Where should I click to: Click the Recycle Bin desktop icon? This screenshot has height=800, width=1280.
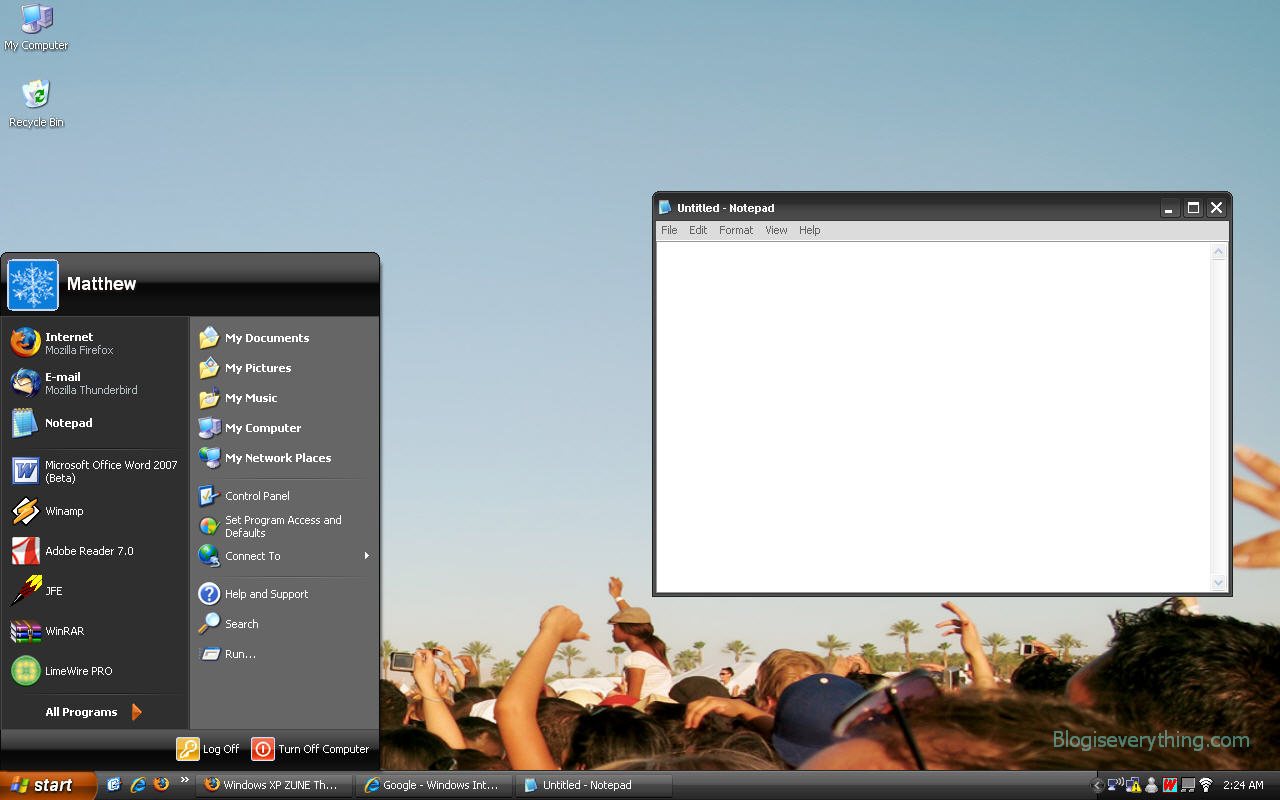click(36, 103)
